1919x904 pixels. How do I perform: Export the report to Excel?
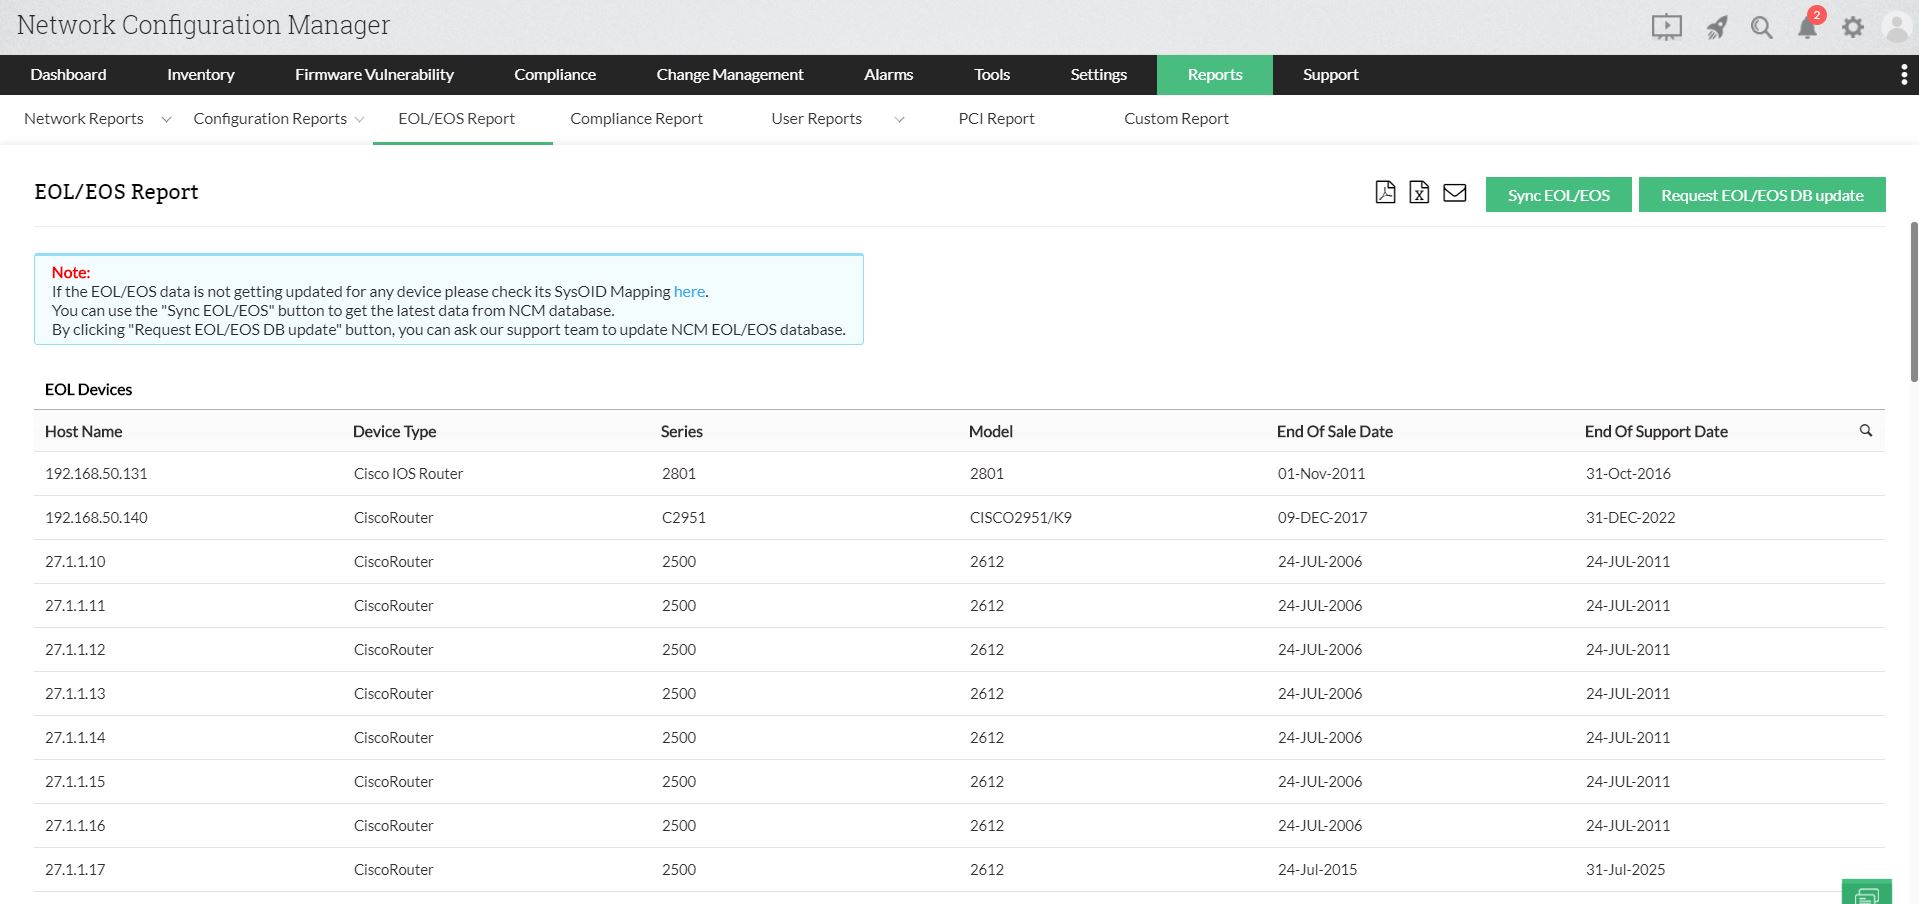click(1420, 192)
